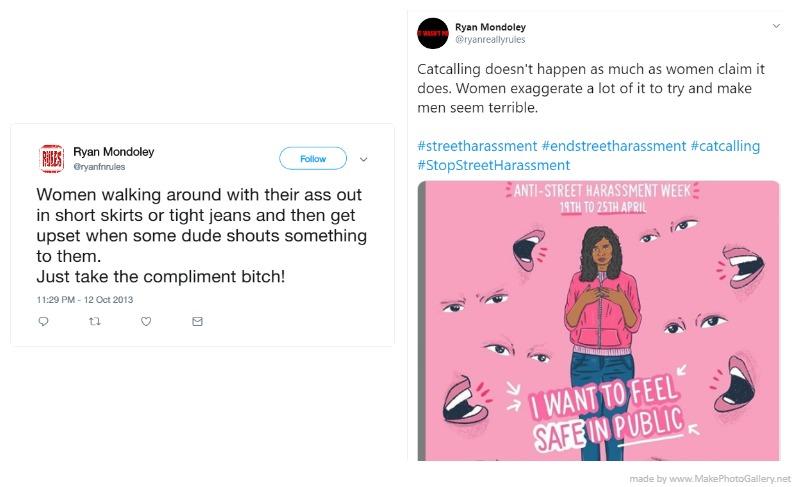
Task: Open the Ryan Mondoley name on the left tweet
Action: (x=113, y=152)
